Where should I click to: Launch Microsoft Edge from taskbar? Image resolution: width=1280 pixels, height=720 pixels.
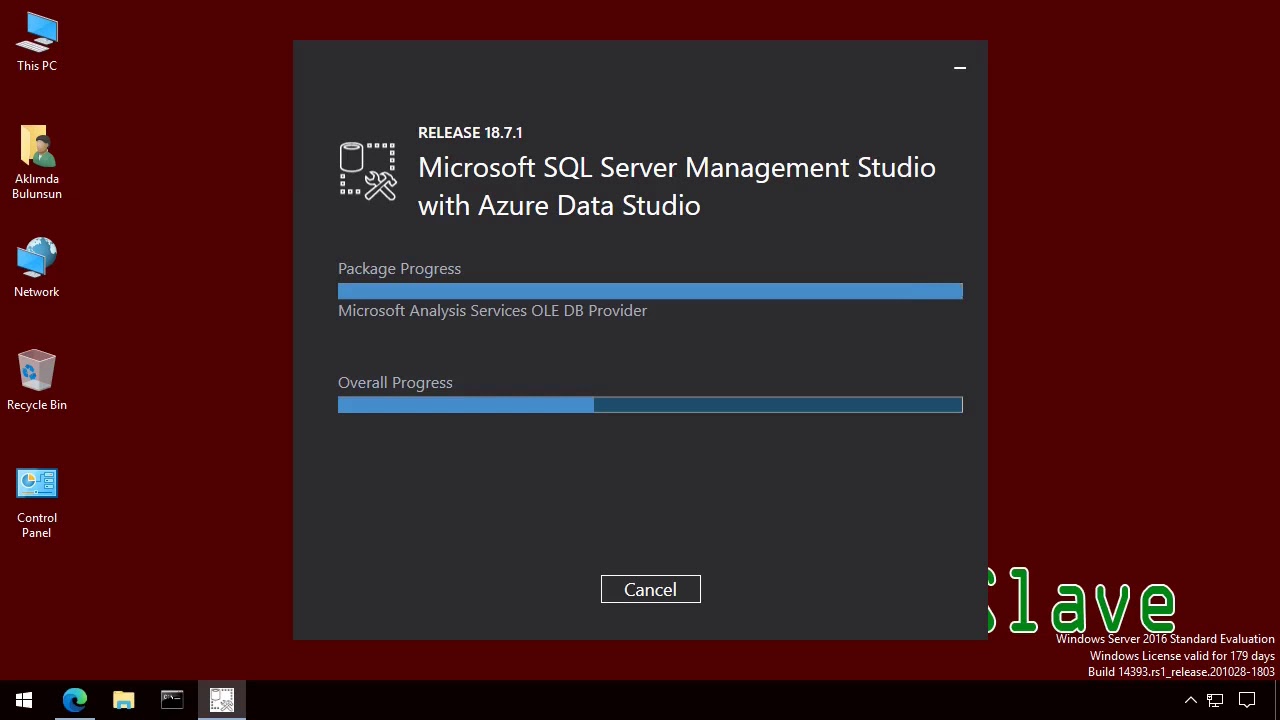tap(75, 700)
